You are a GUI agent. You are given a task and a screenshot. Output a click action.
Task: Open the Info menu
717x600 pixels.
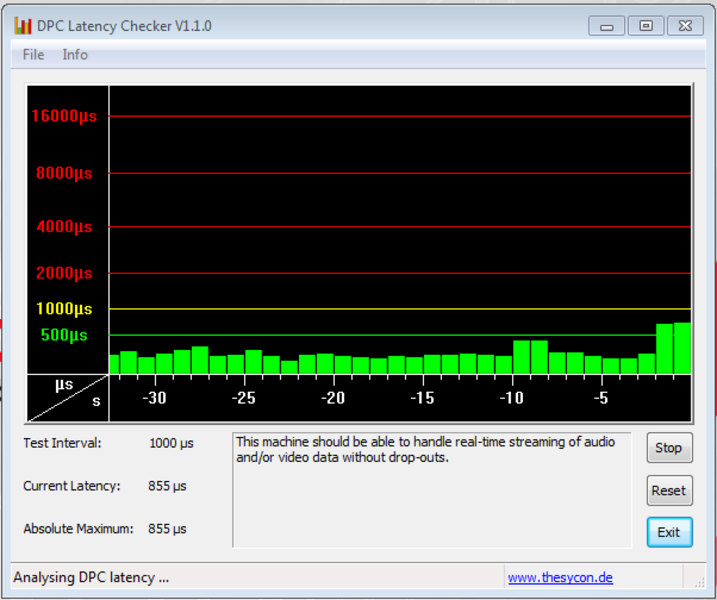coord(75,54)
